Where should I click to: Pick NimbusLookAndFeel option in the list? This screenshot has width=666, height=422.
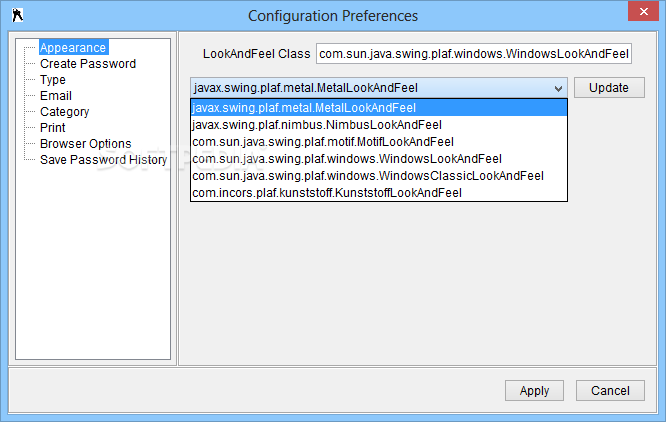379,125
